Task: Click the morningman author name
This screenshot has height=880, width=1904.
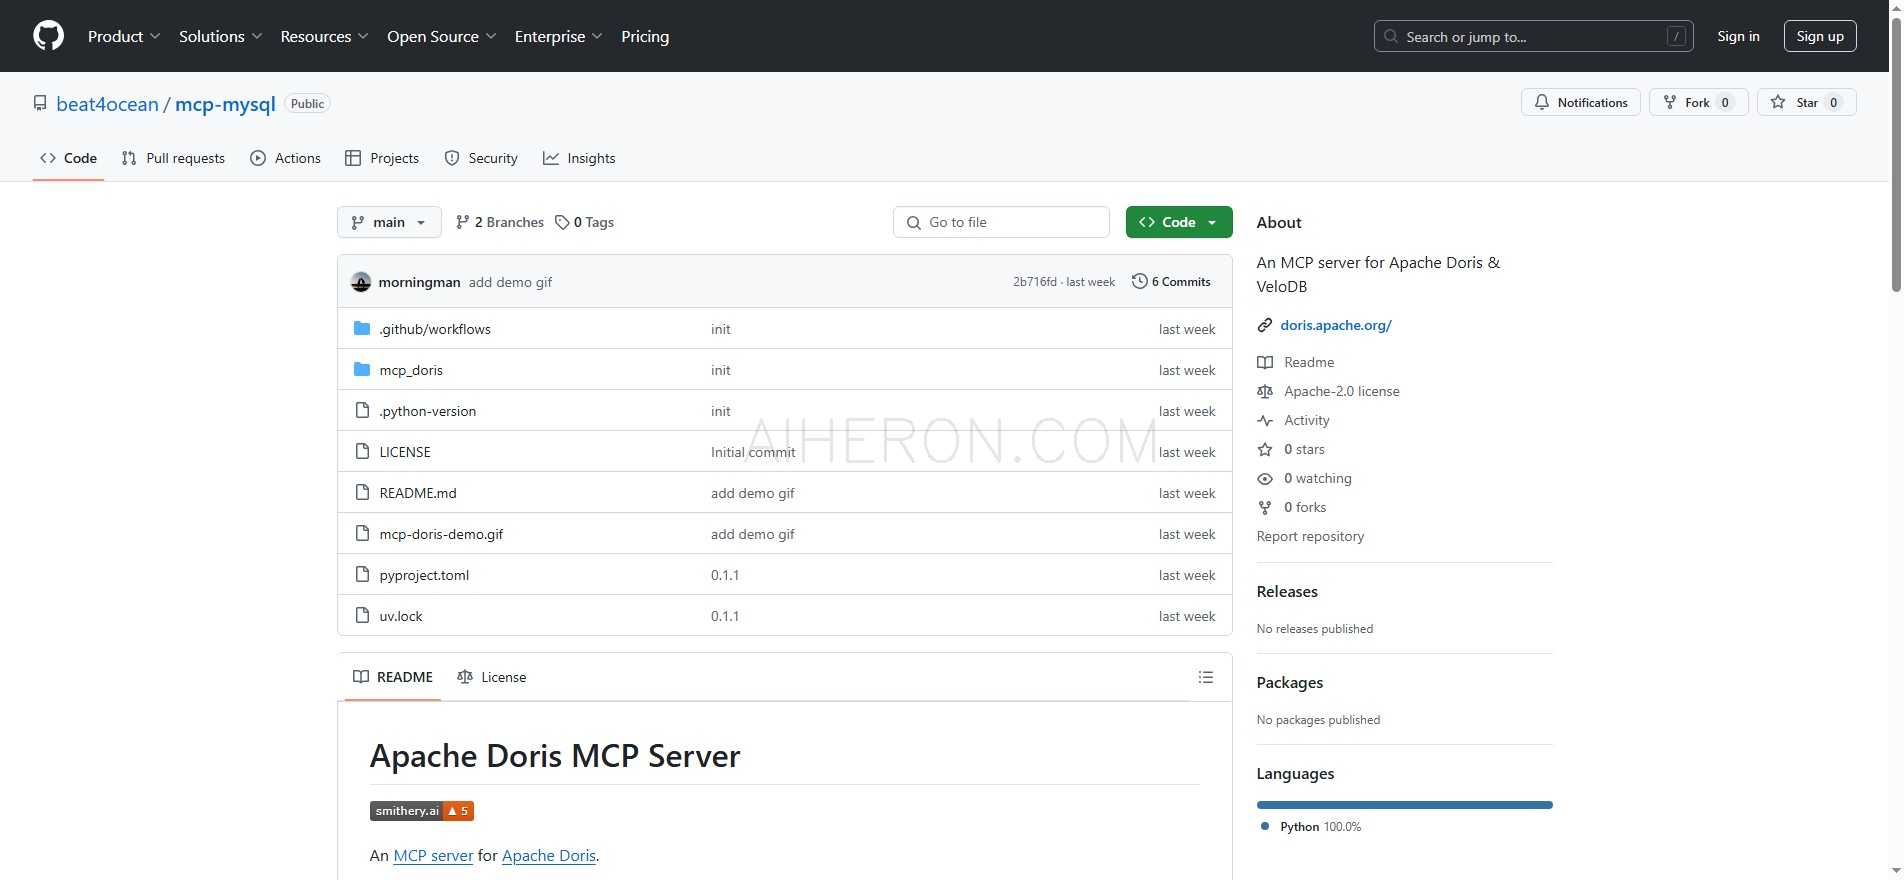Action: [x=419, y=282]
